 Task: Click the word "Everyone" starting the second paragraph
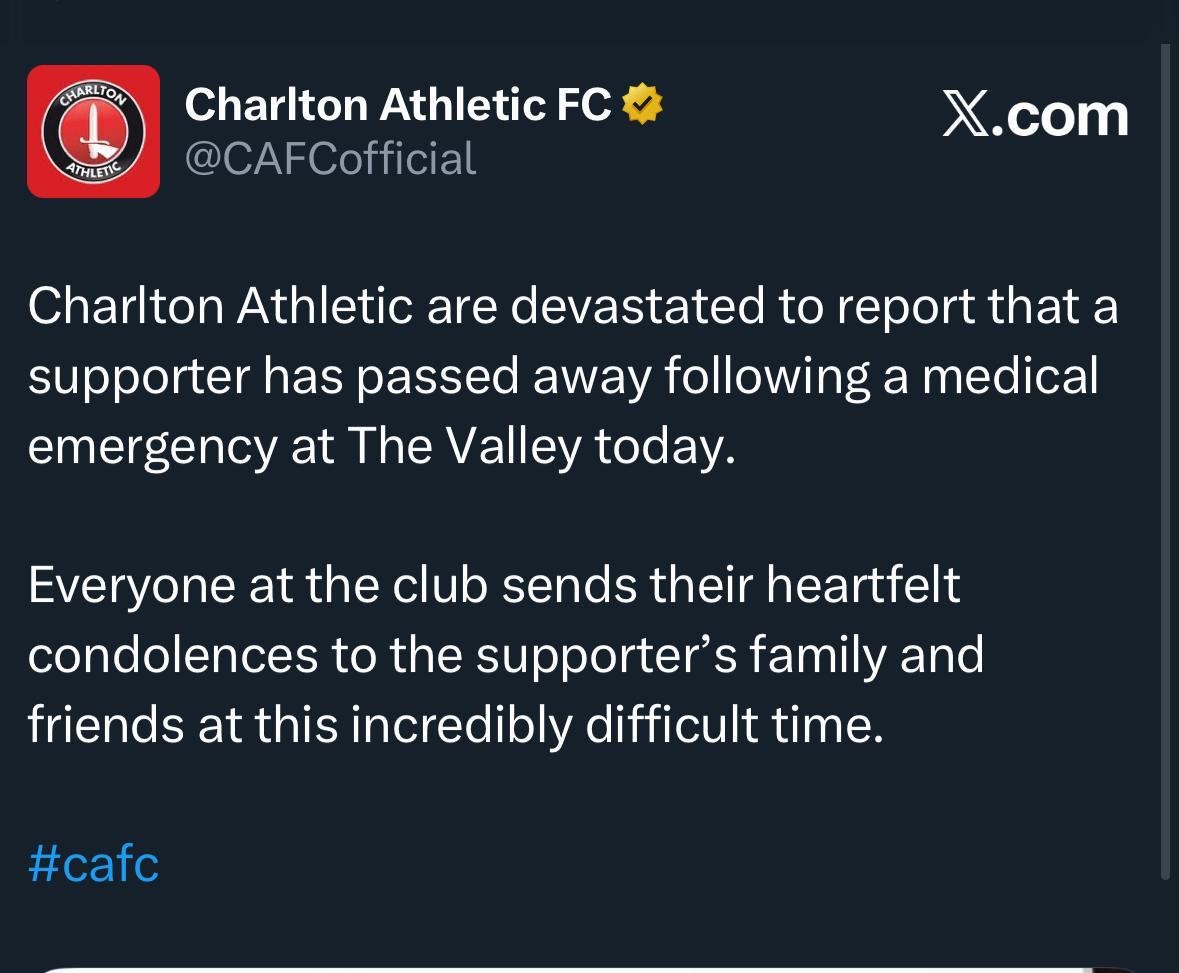pyautogui.click(x=132, y=586)
